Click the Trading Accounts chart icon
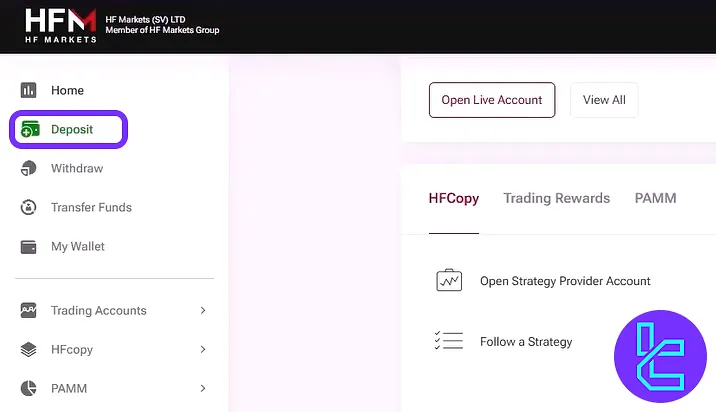716x412 pixels. point(28,310)
